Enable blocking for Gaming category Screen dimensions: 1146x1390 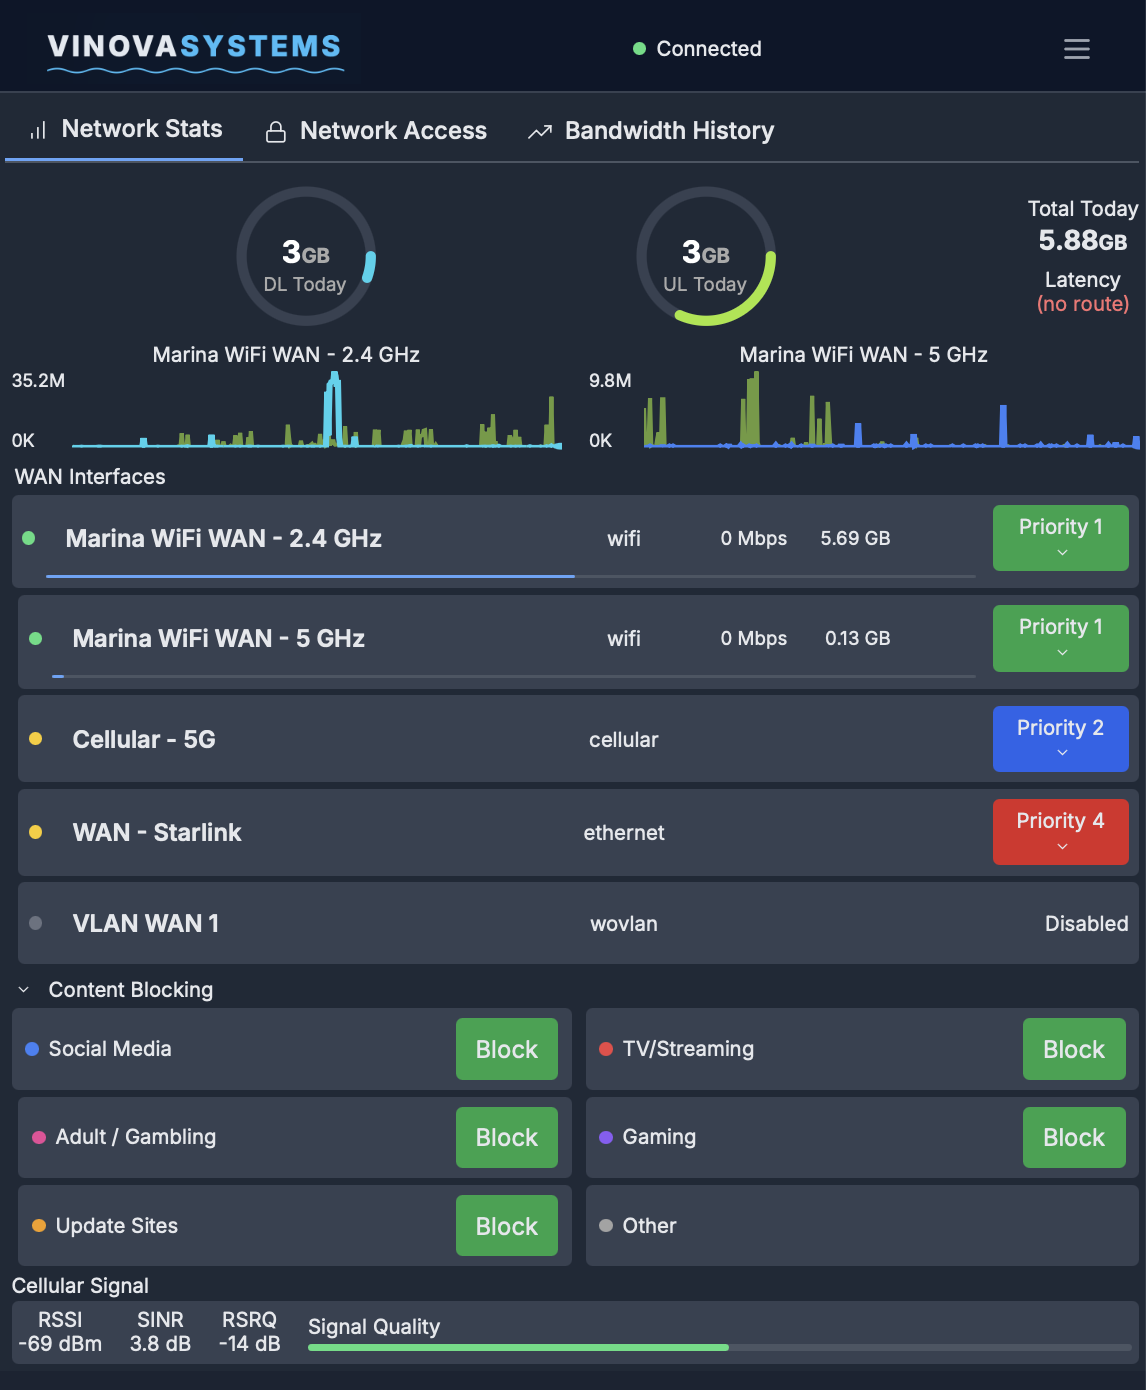(1074, 1137)
